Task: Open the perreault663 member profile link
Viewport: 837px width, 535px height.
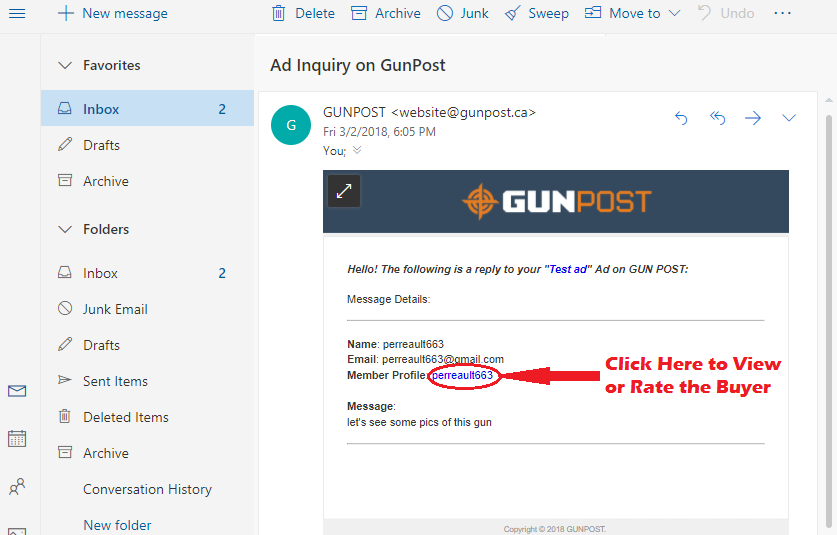Action: click(462, 375)
